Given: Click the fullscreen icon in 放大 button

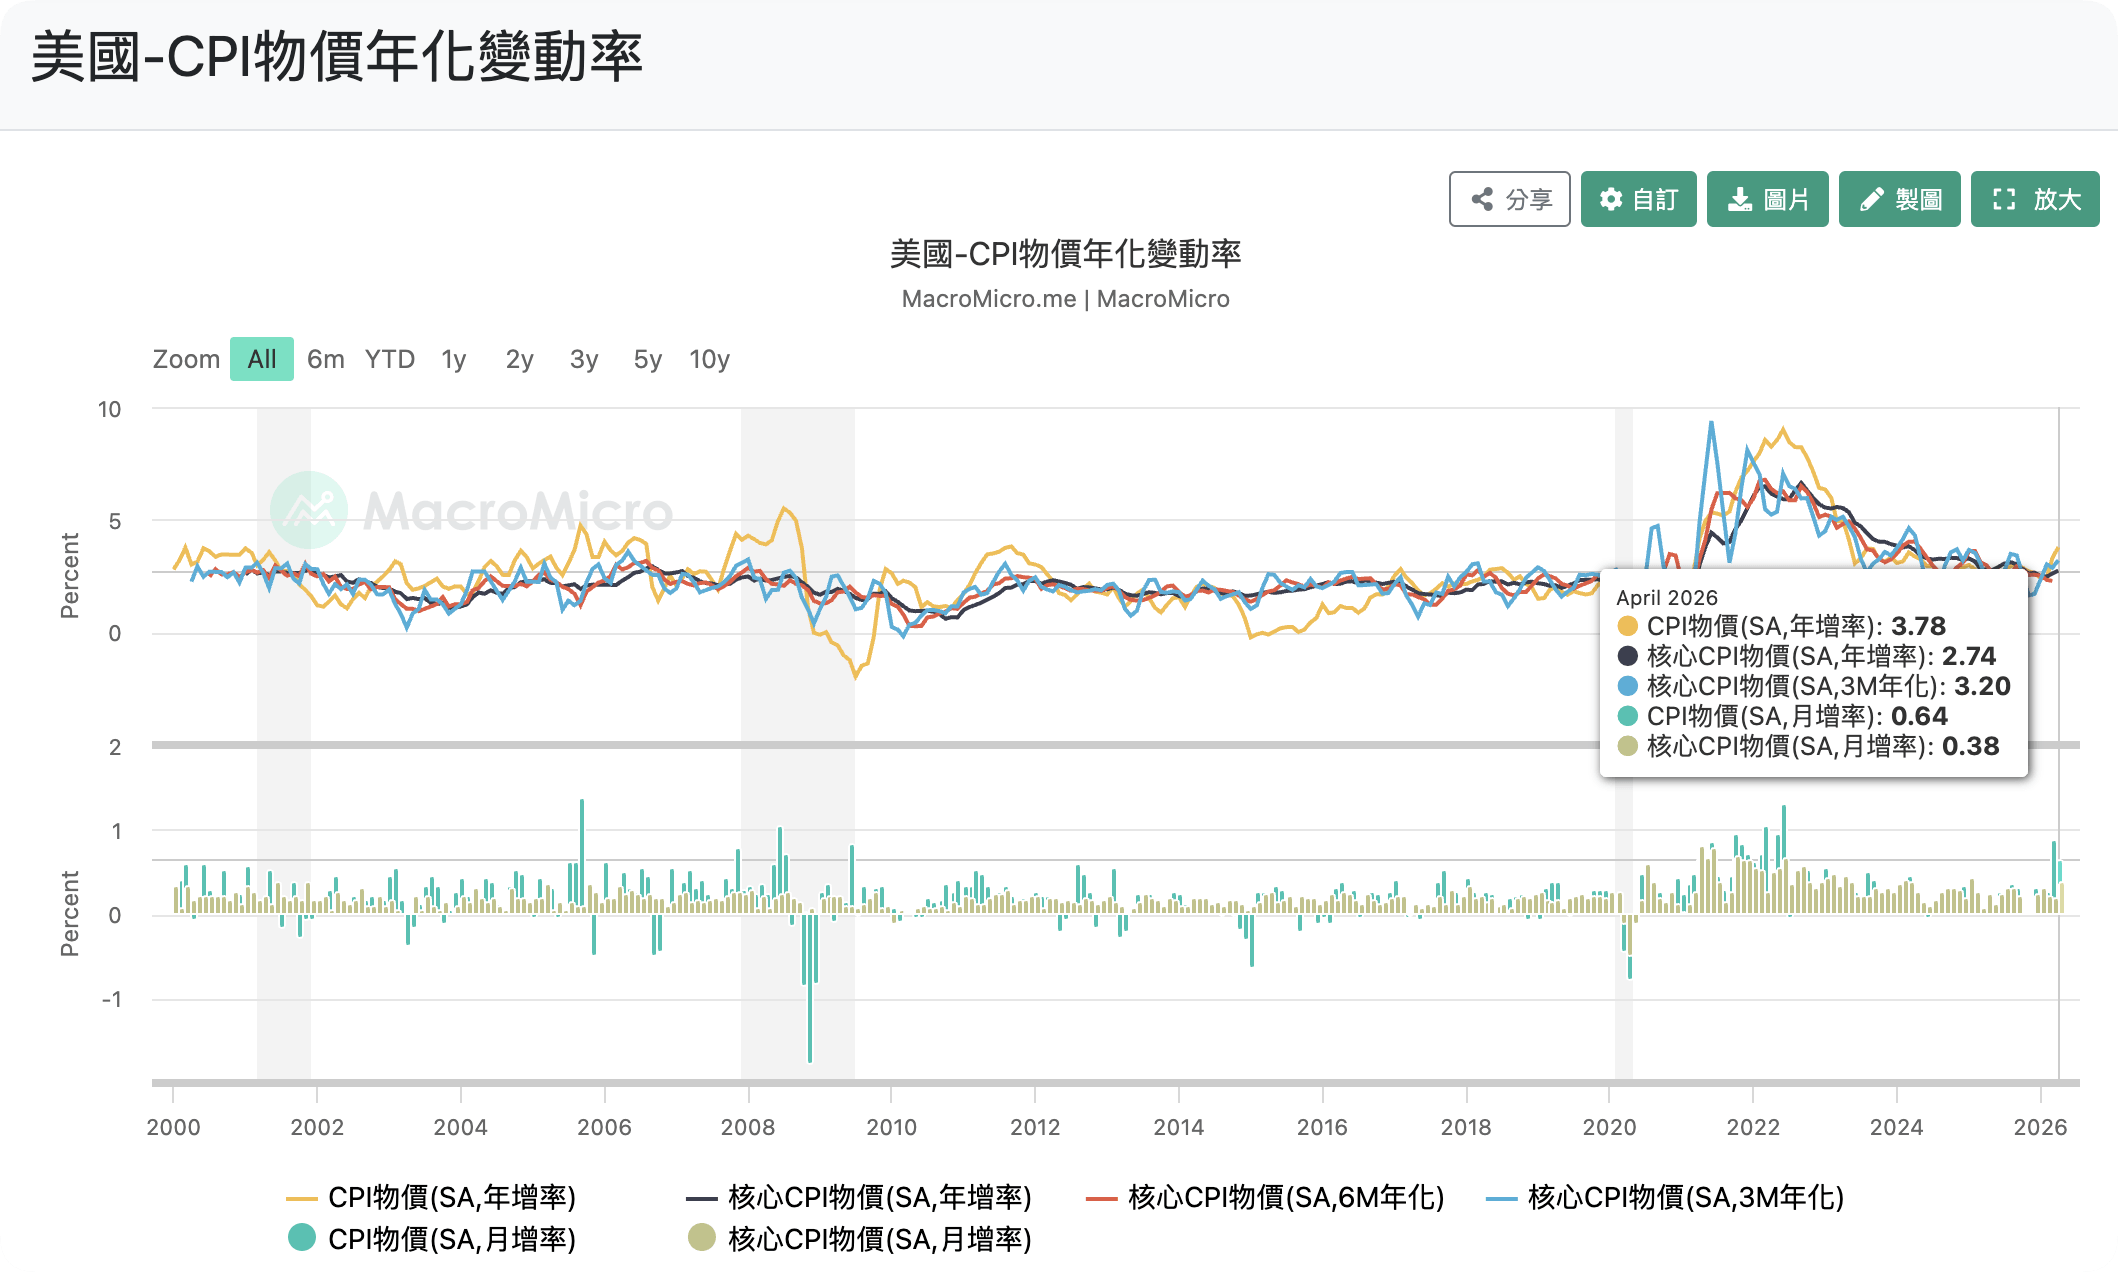Looking at the screenshot, I should pos(2004,199).
